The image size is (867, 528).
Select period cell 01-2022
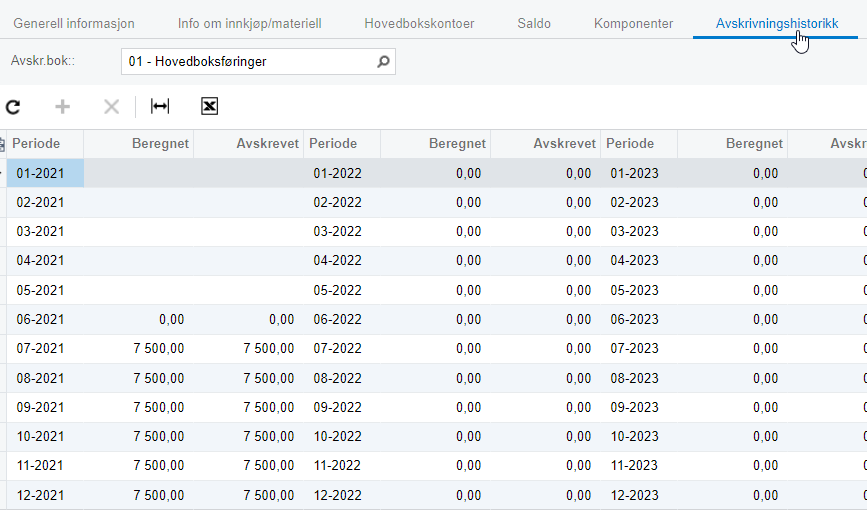coord(342,173)
